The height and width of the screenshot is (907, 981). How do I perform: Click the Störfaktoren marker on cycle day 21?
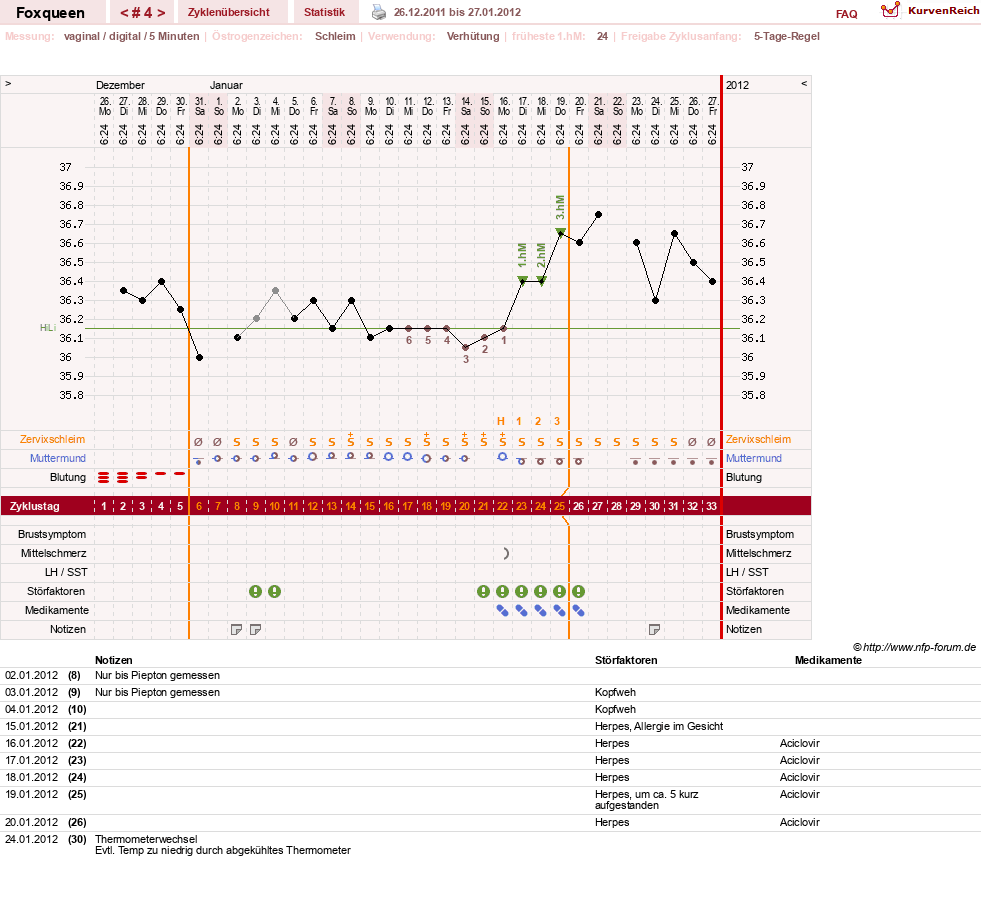click(x=484, y=591)
